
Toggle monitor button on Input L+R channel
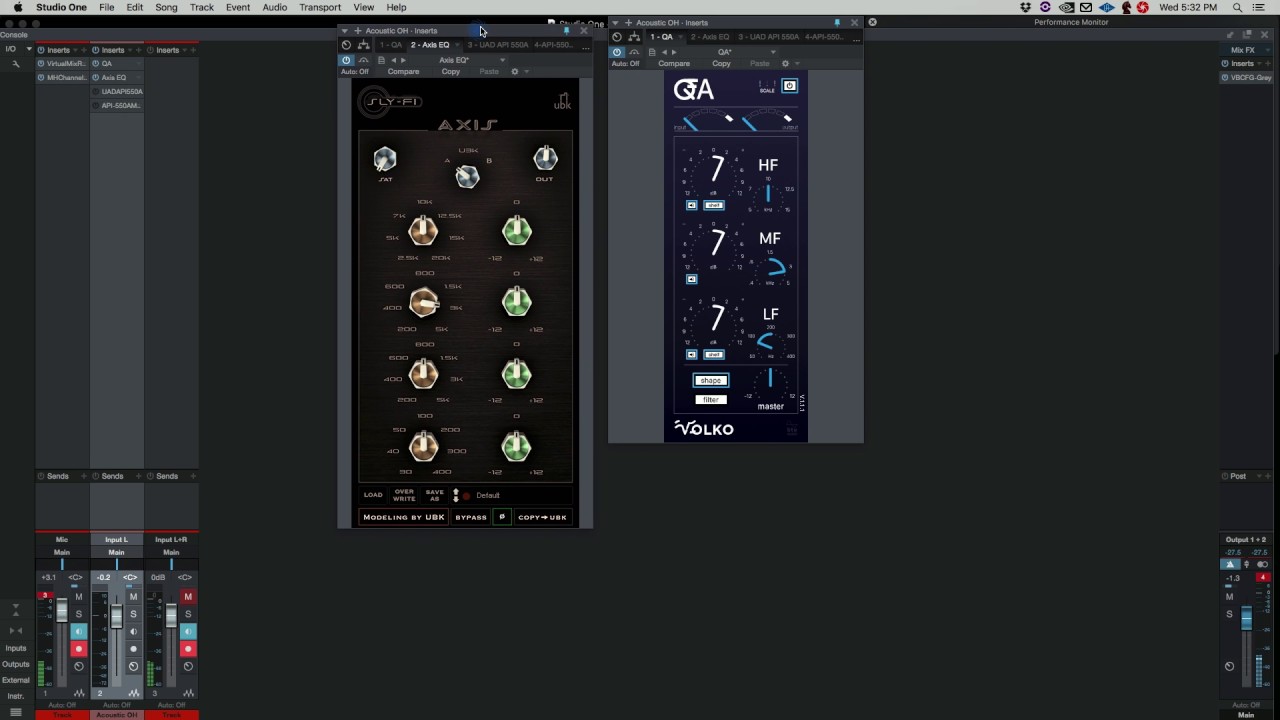click(x=187, y=631)
